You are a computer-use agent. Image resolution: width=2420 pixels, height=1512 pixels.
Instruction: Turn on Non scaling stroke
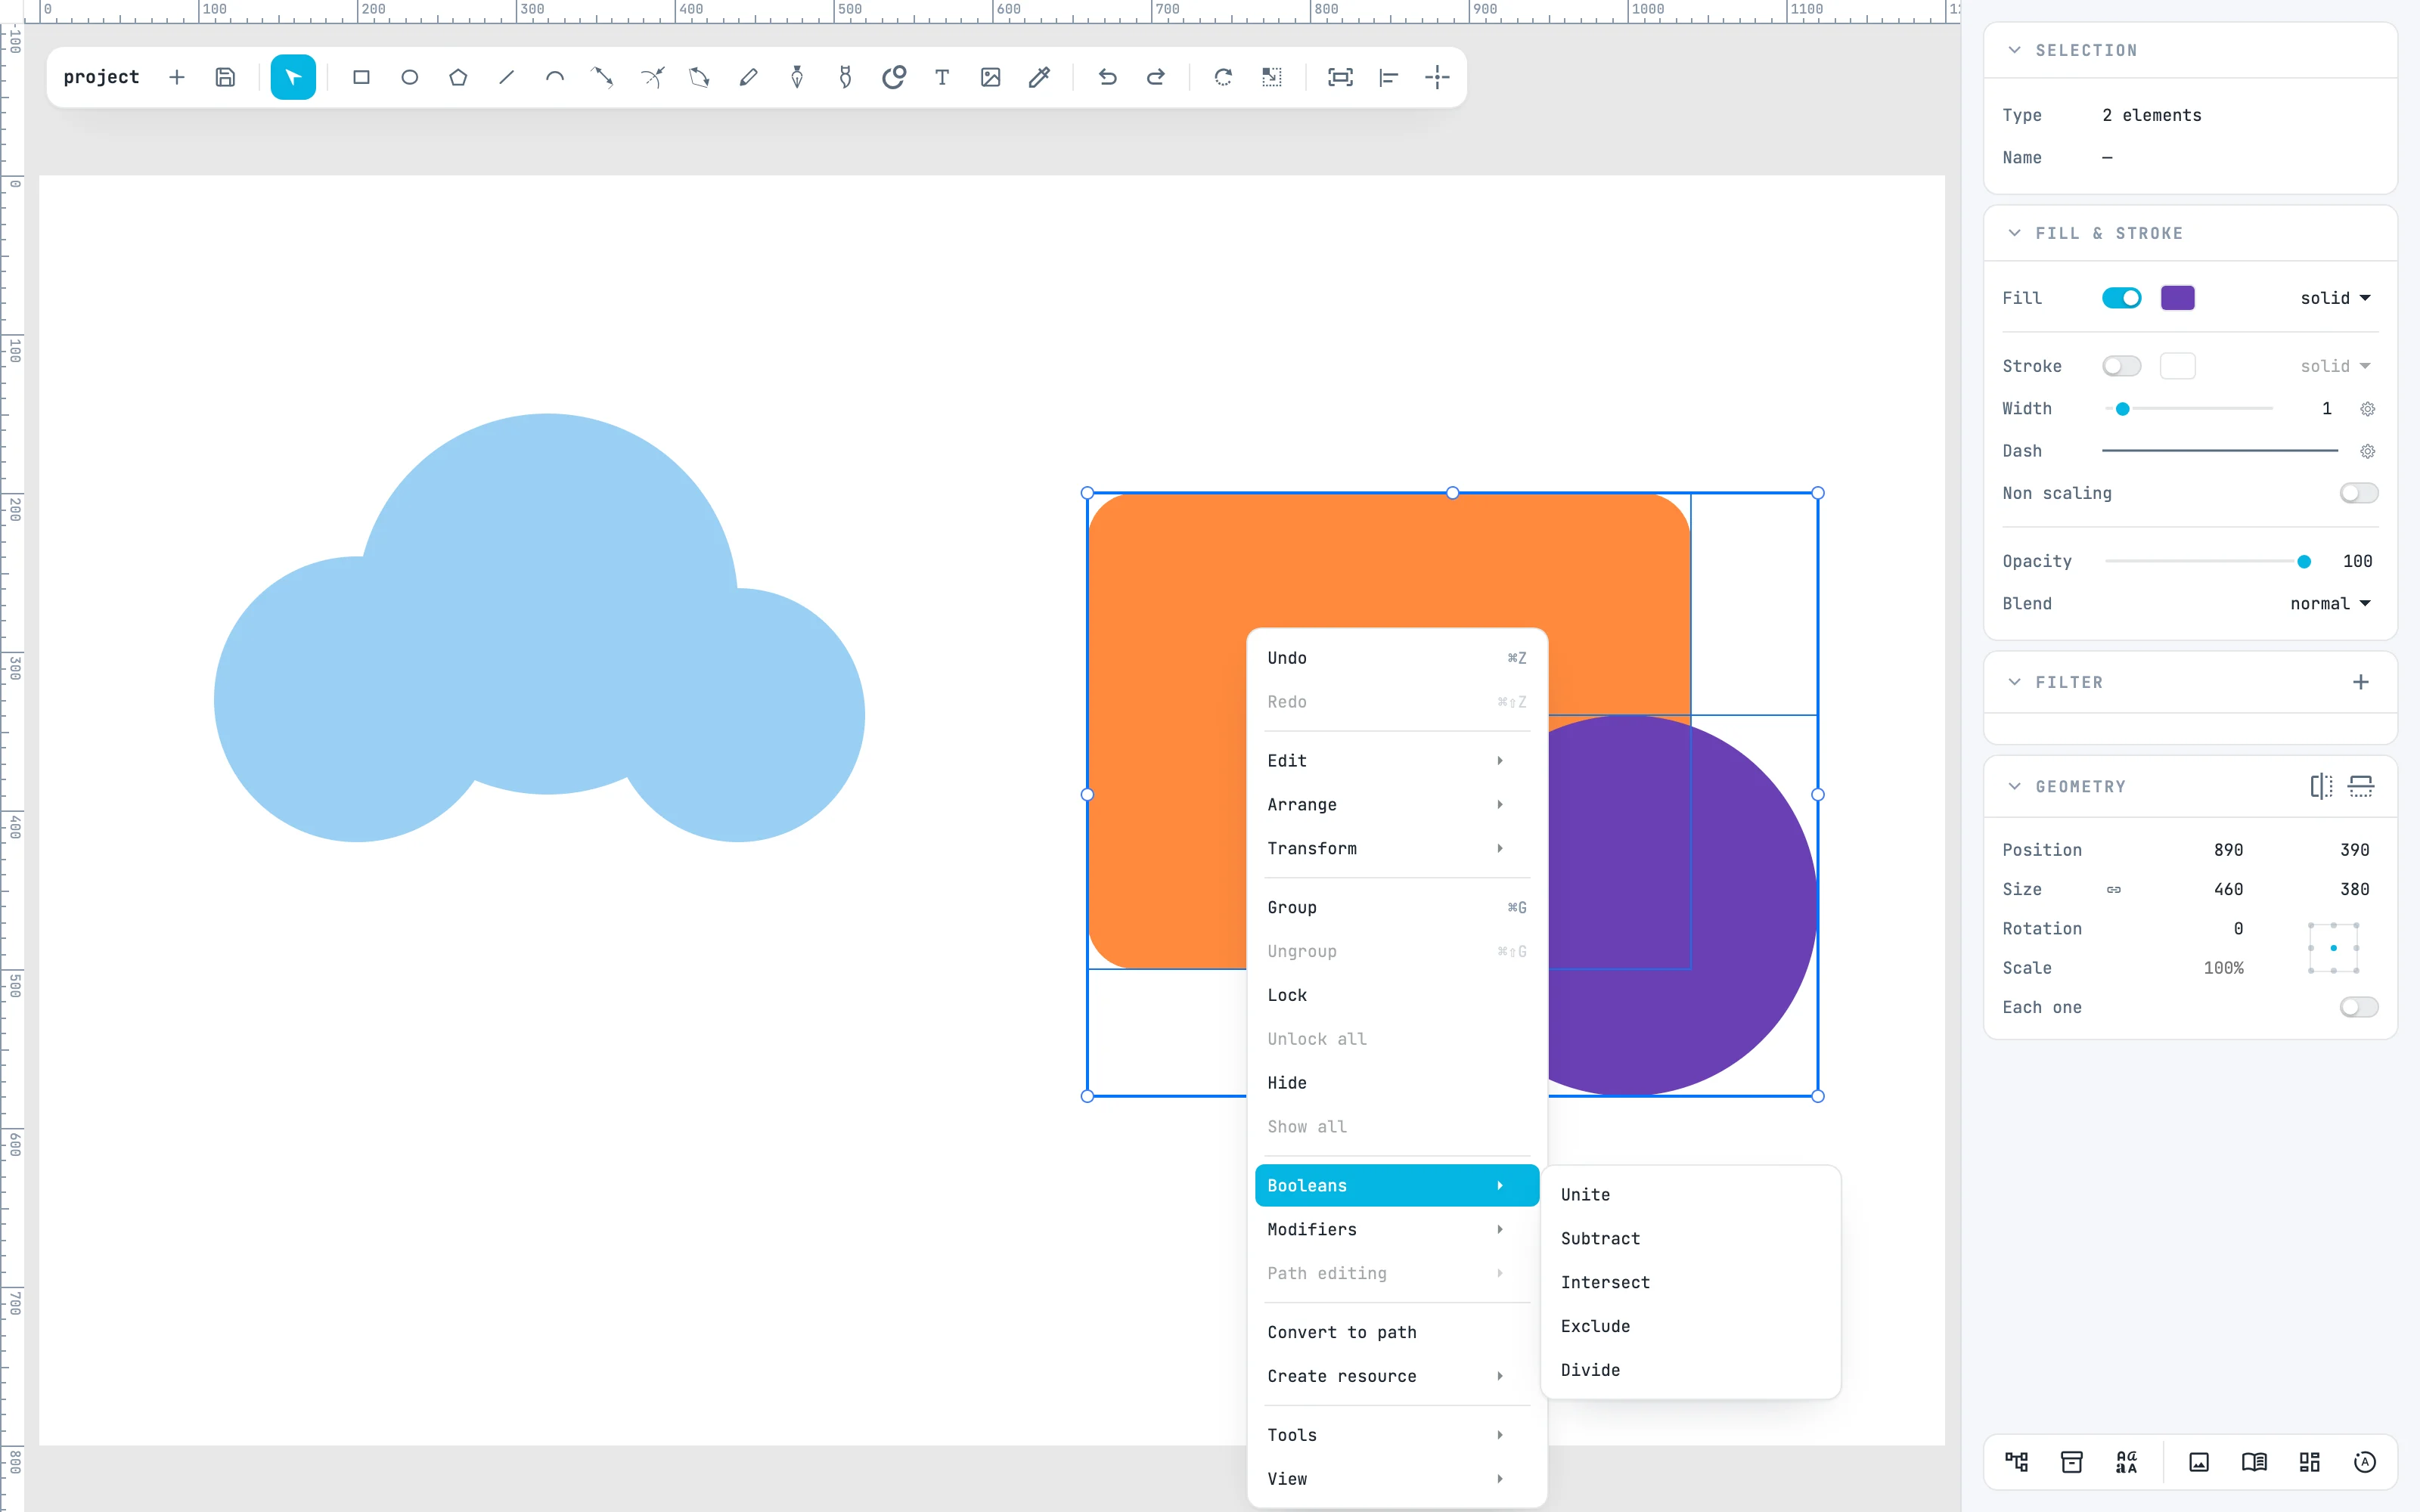click(x=2358, y=493)
